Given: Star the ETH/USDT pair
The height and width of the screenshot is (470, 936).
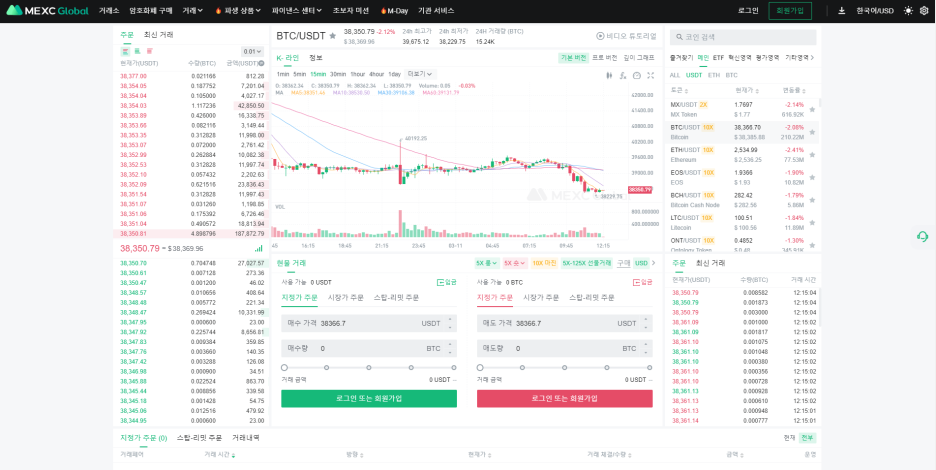Looking at the screenshot, I should (x=812, y=155).
